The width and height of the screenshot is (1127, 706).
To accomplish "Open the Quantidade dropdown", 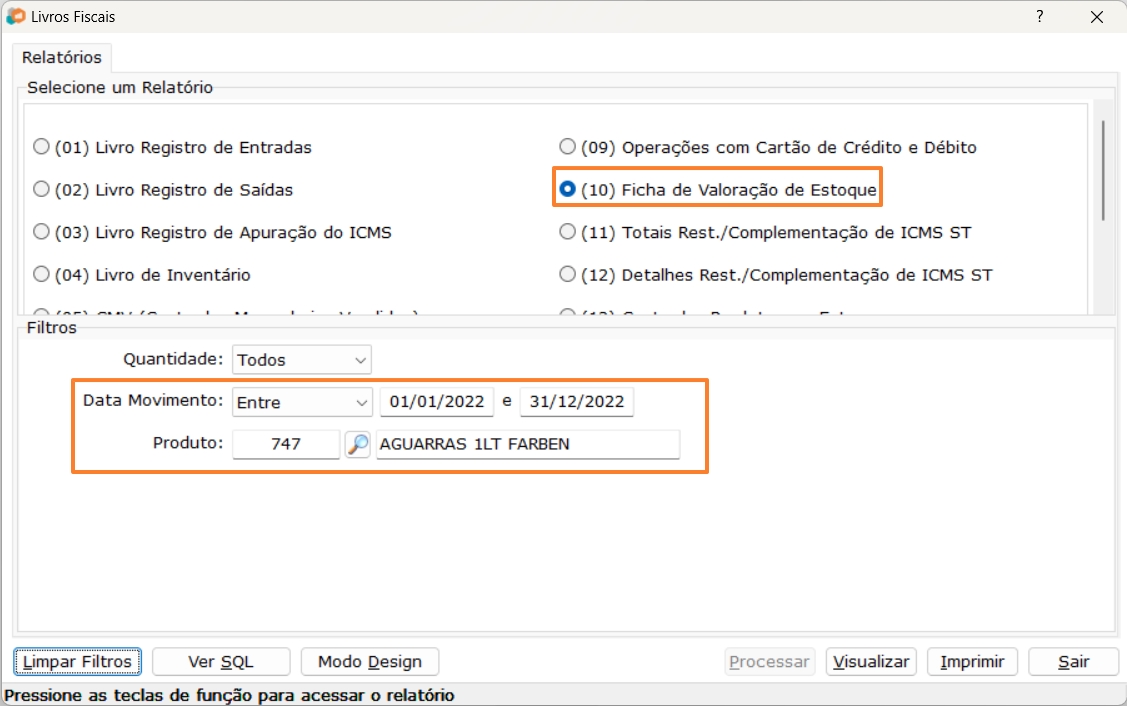I will (301, 360).
